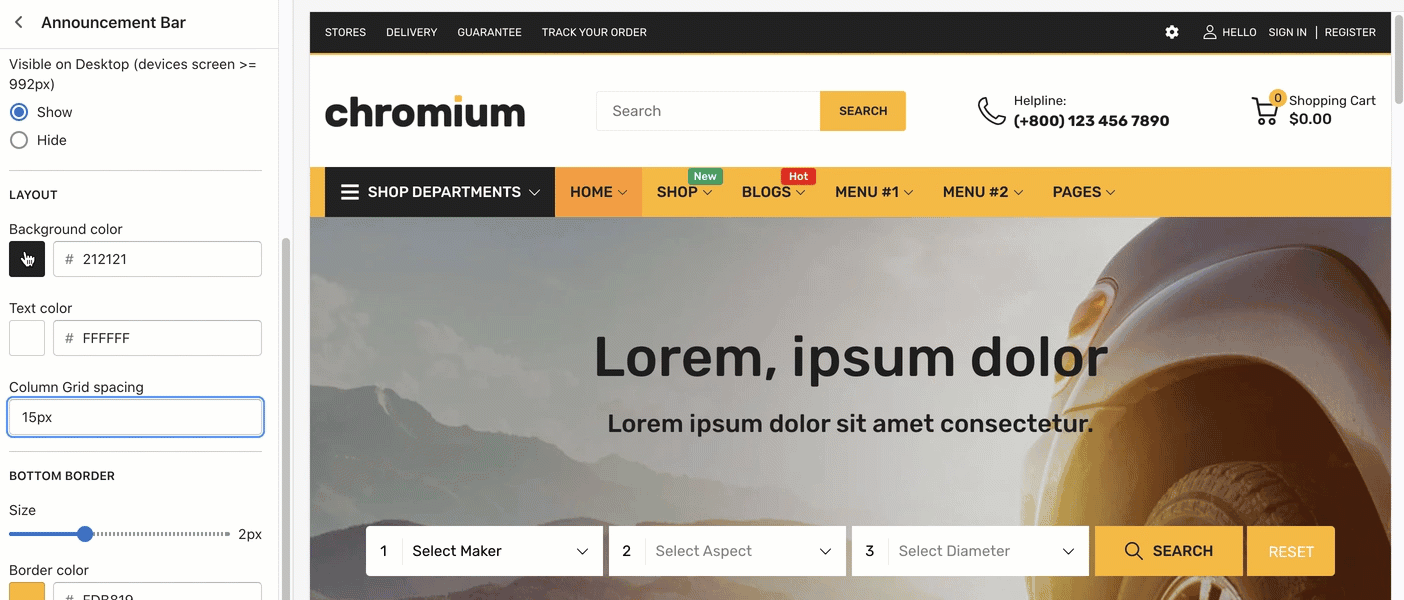Click the New badge above Shop

pyautogui.click(x=705, y=176)
